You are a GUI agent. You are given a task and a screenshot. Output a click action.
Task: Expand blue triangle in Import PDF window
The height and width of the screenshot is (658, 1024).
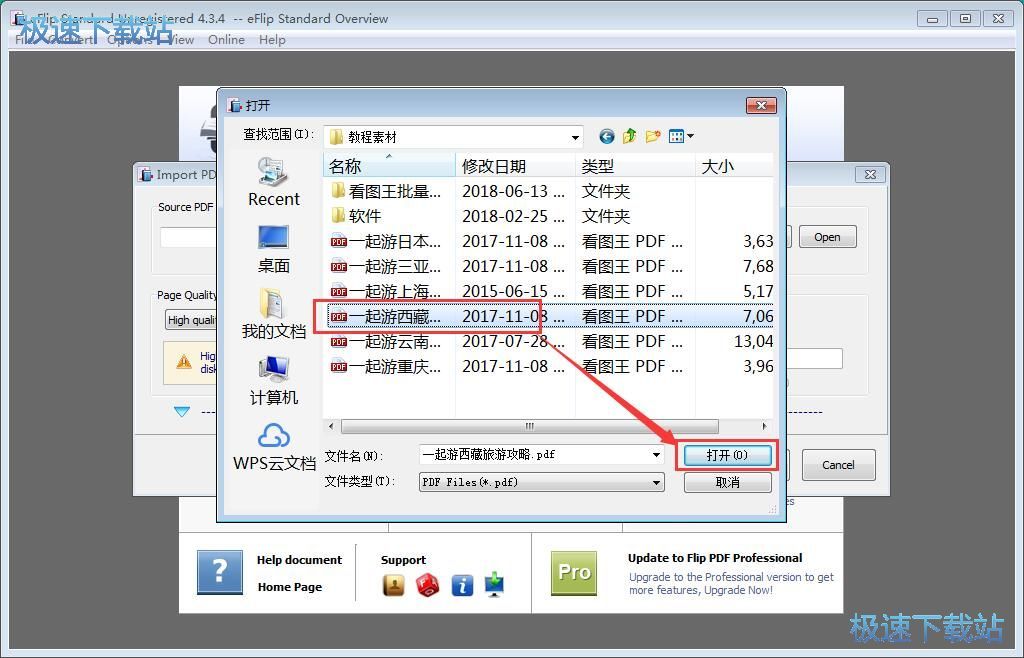pyautogui.click(x=182, y=411)
